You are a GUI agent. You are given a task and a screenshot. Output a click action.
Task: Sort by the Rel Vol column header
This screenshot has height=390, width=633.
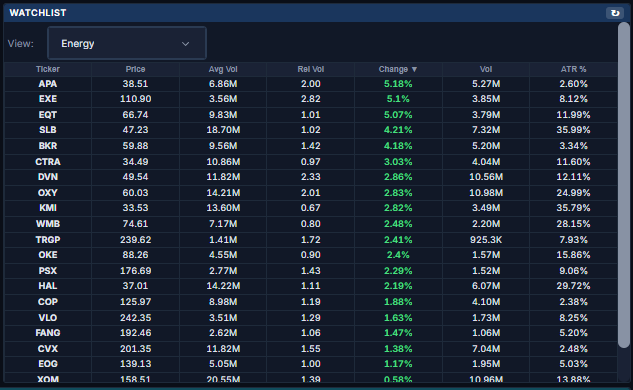pos(310,69)
